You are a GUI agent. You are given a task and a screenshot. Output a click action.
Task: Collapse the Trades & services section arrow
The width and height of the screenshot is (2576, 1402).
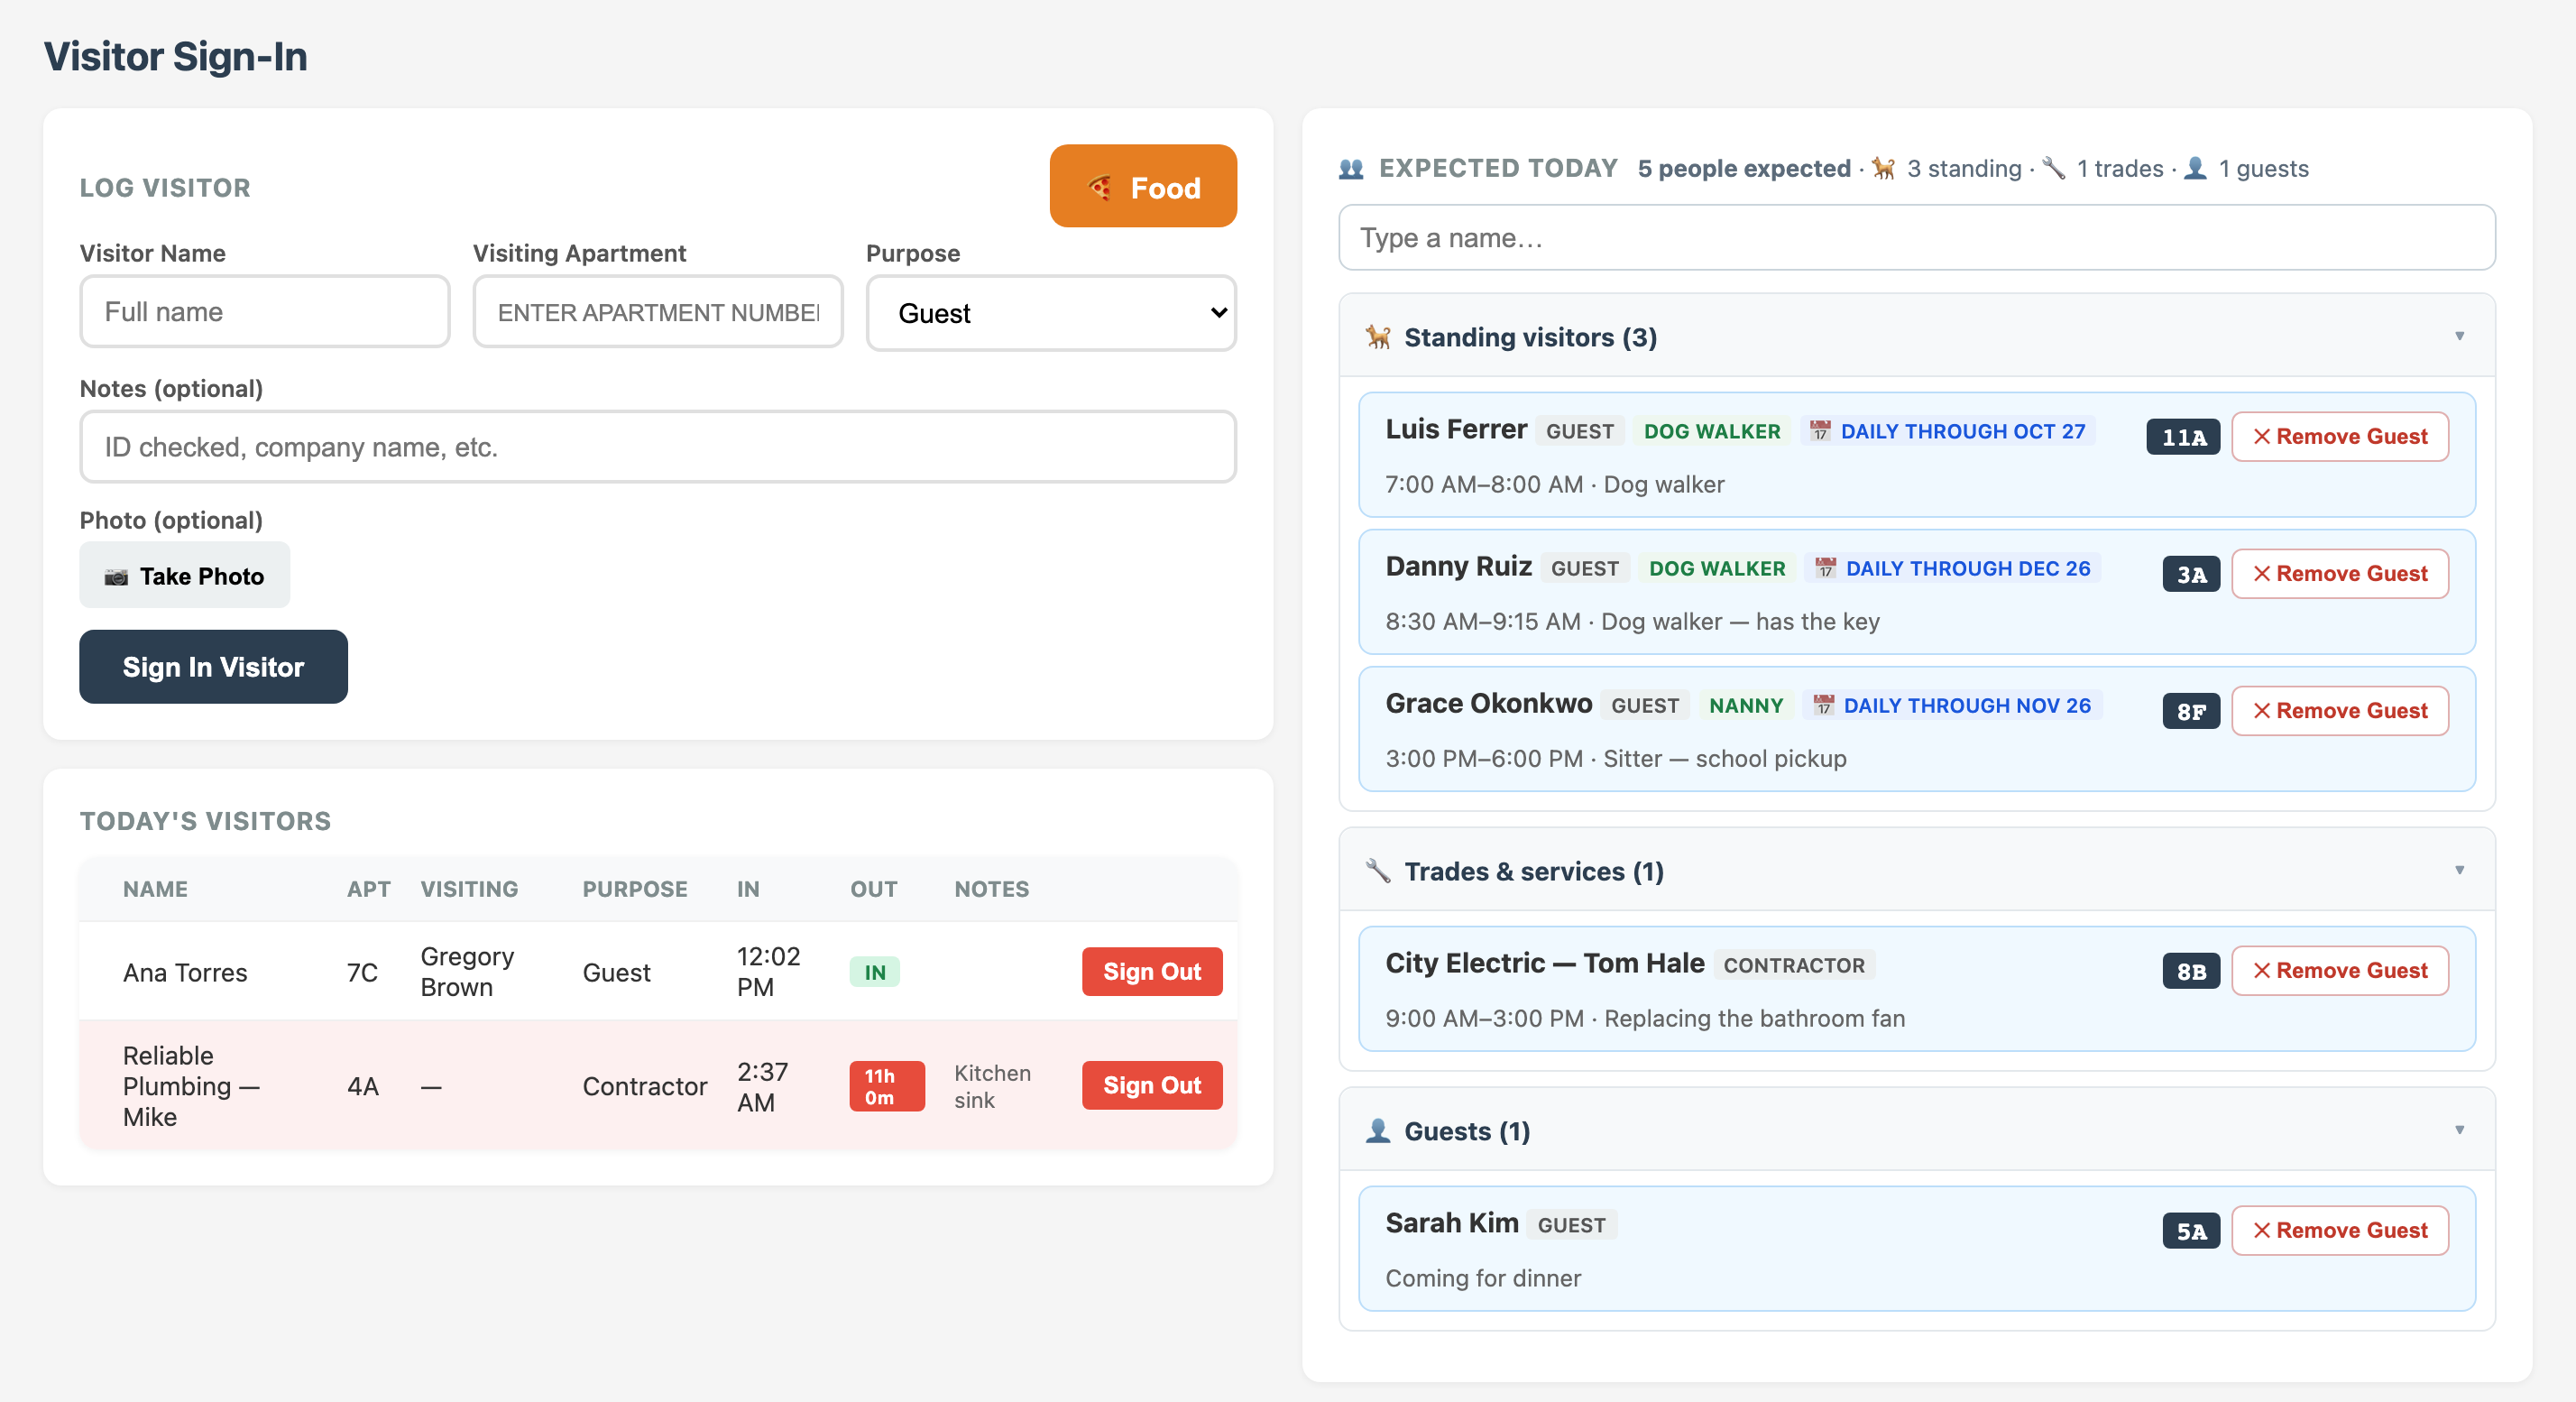pyautogui.click(x=2459, y=870)
